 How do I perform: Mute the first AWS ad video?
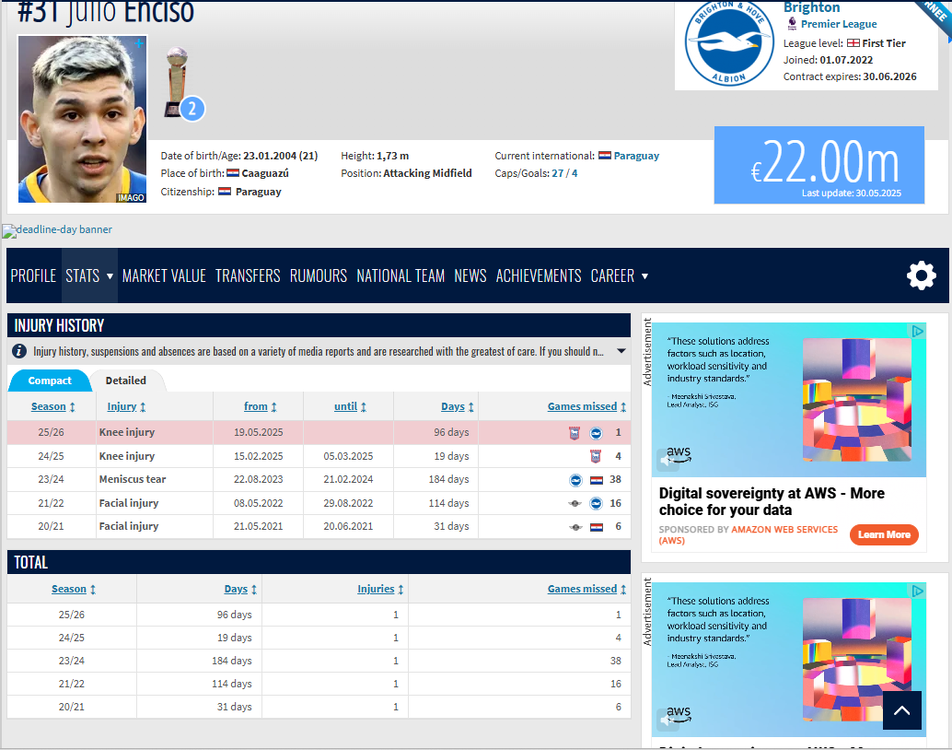click(x=666, y=460)
